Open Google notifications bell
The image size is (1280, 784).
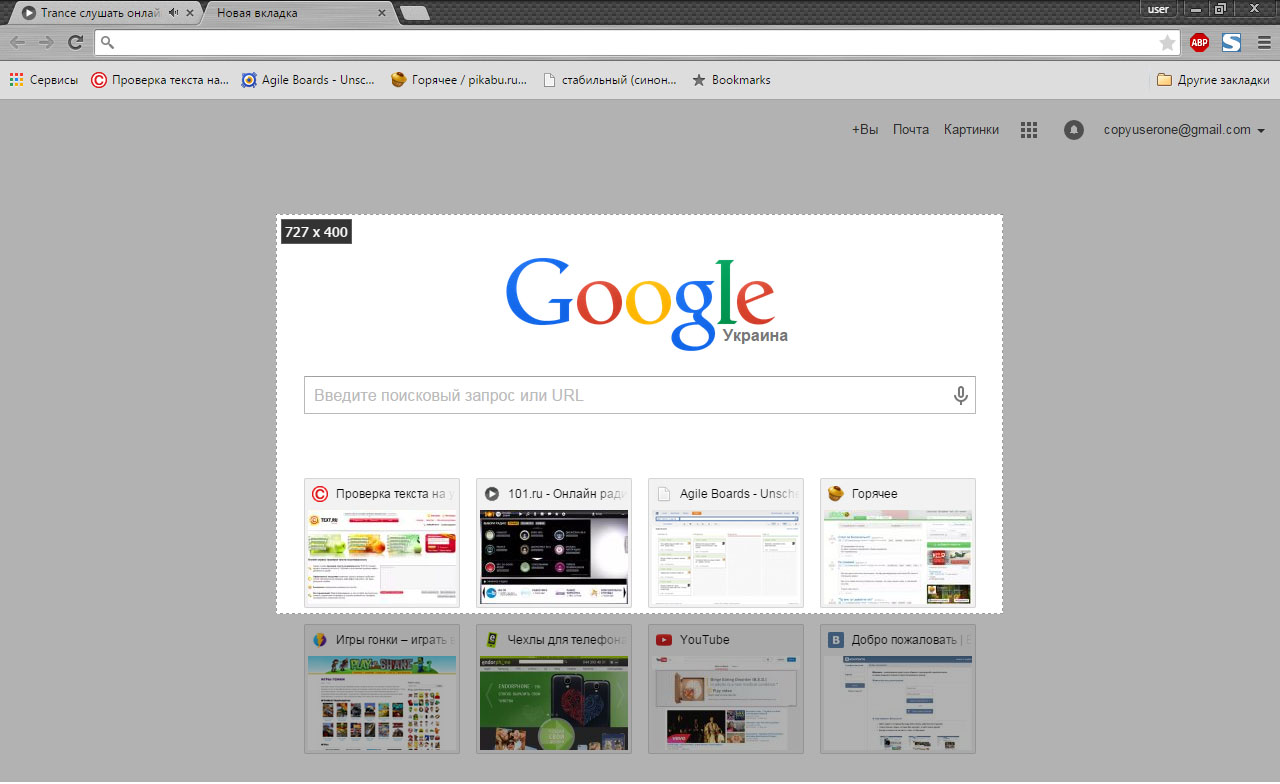click(1074, 130)
